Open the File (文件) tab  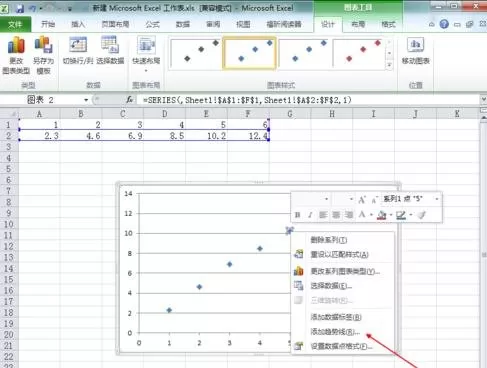pos(15,24)
